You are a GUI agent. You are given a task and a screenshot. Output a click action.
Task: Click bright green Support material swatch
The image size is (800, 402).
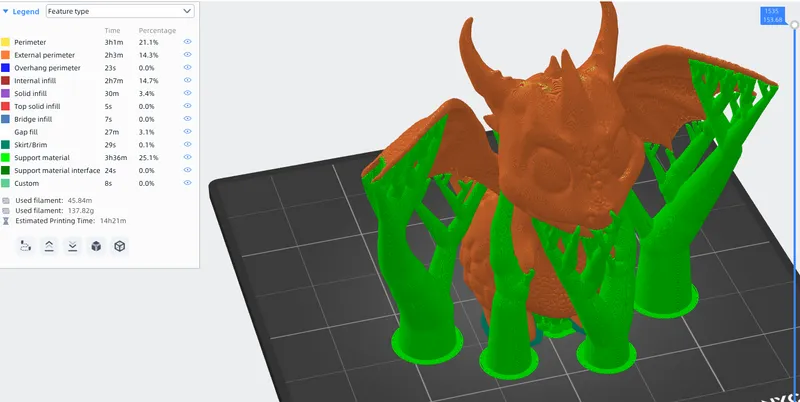(x=5, y=157)
